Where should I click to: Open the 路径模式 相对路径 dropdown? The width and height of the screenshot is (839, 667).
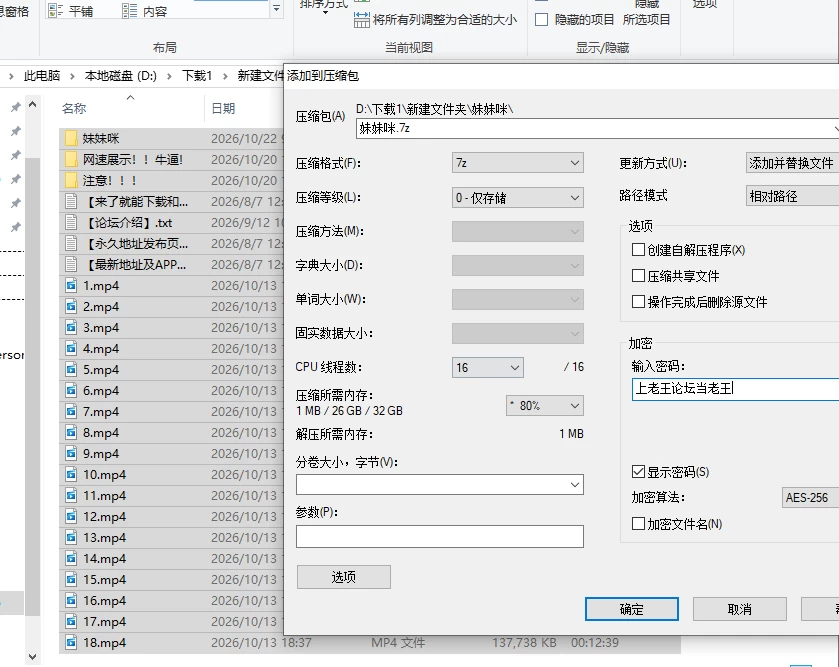tap(792, 196)
